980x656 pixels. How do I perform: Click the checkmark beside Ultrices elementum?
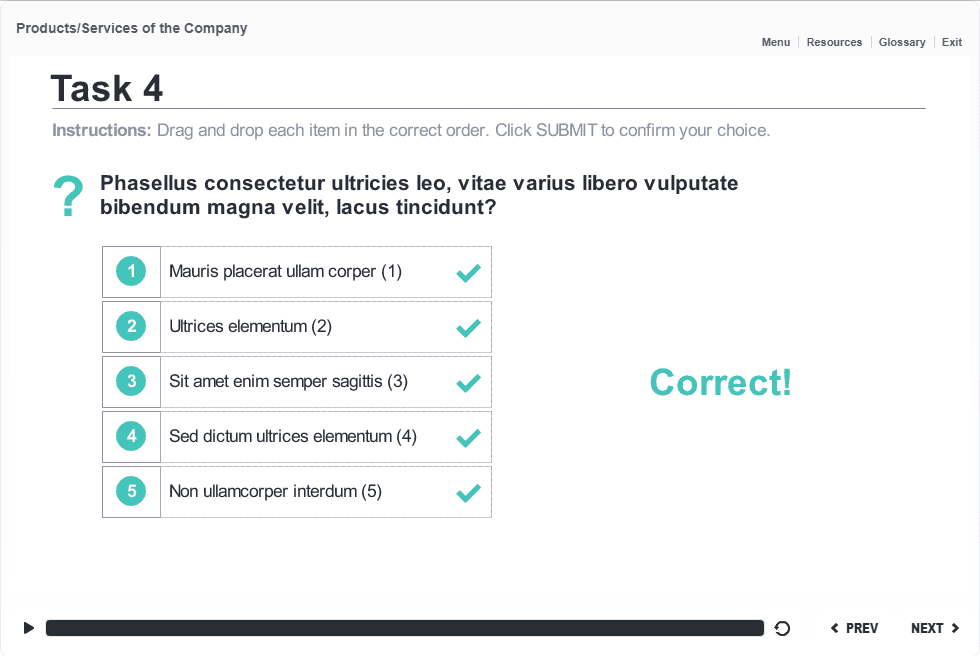468,326
